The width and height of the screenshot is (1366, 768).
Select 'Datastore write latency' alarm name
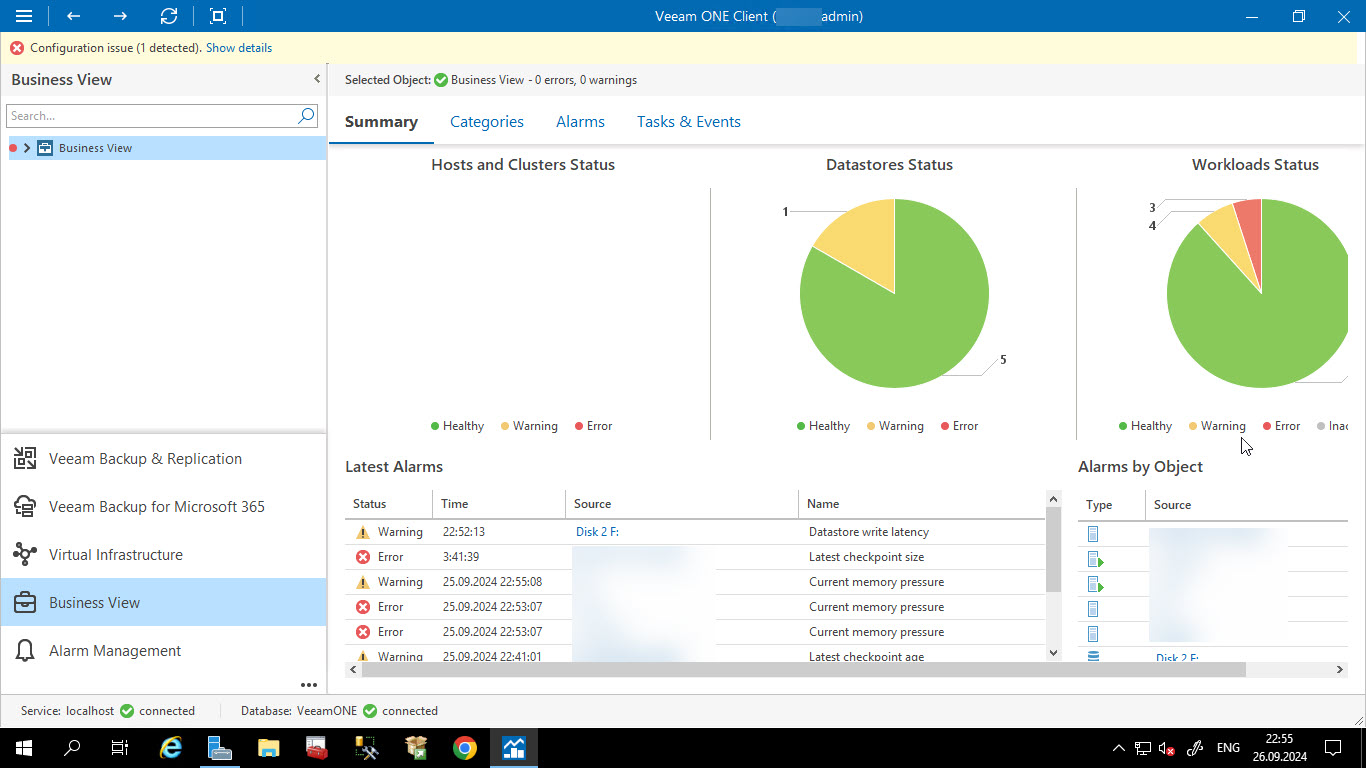(869, 532)
